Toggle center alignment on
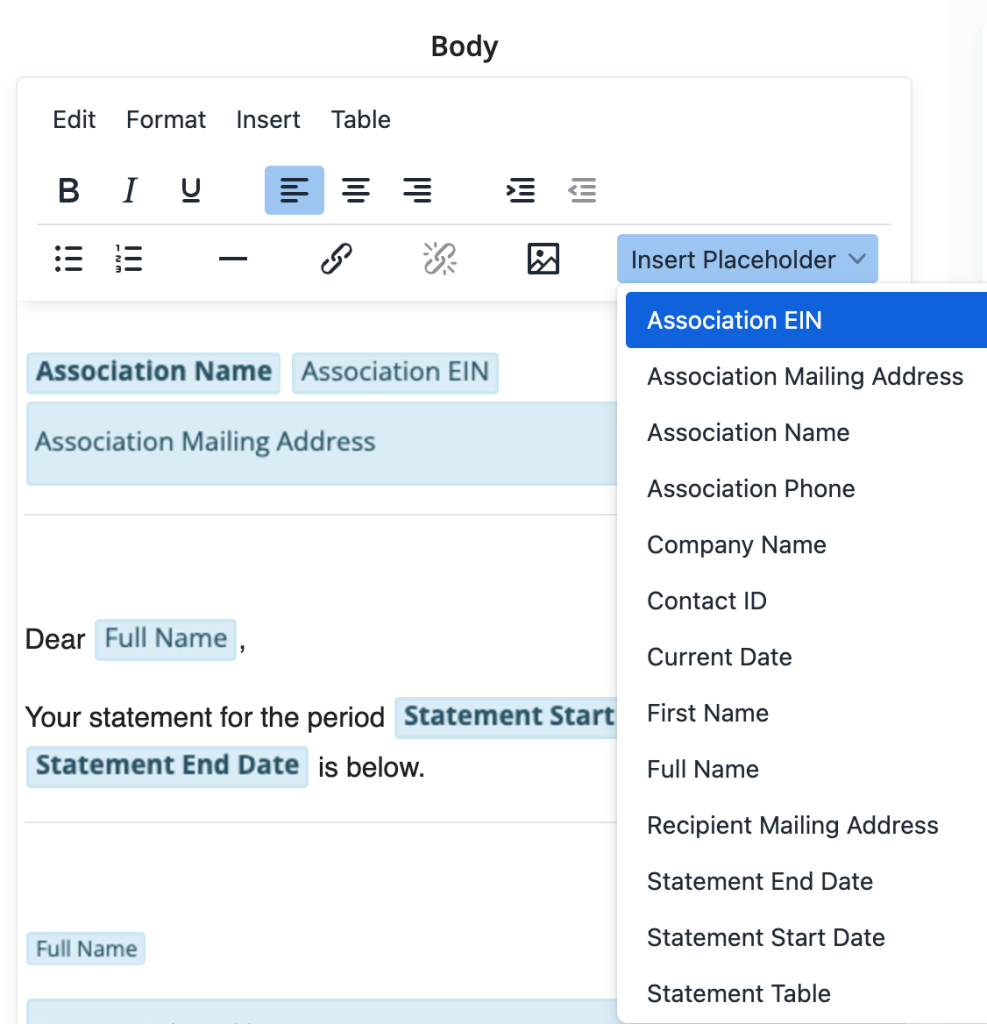This screenshot has width=987, height=1024. pyautogui.click(x=356, y=190)
